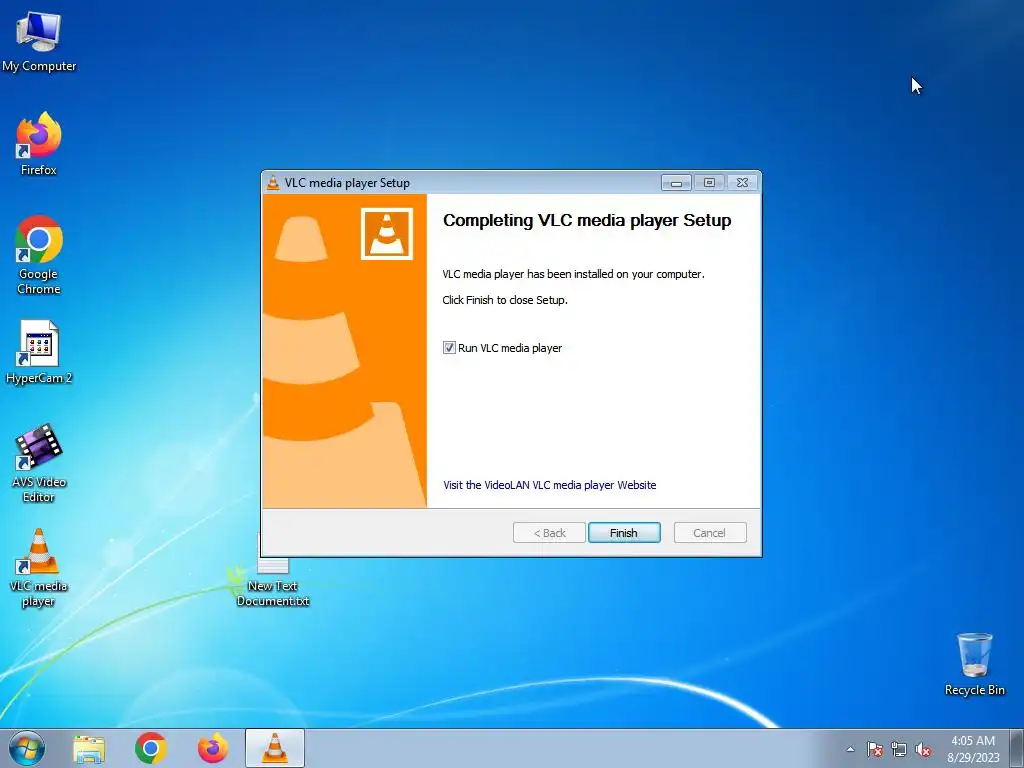The height and width of the screenshot is (768, 1024).
Task: Click 'VLC media player has been installed' text
Action: click(x=573, y=274)
